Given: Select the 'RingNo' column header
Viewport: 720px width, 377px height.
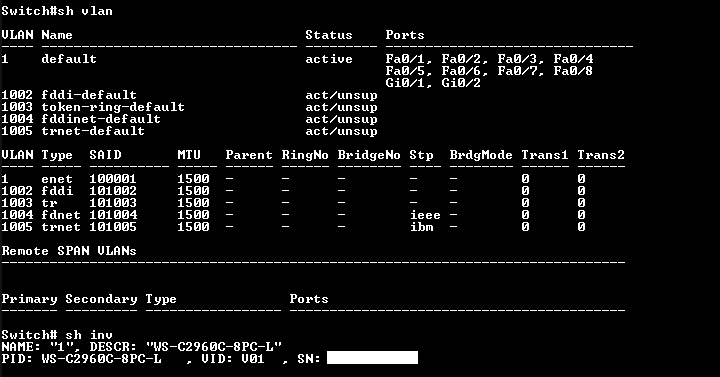Looking at the screenshot, I should point(305,155).
